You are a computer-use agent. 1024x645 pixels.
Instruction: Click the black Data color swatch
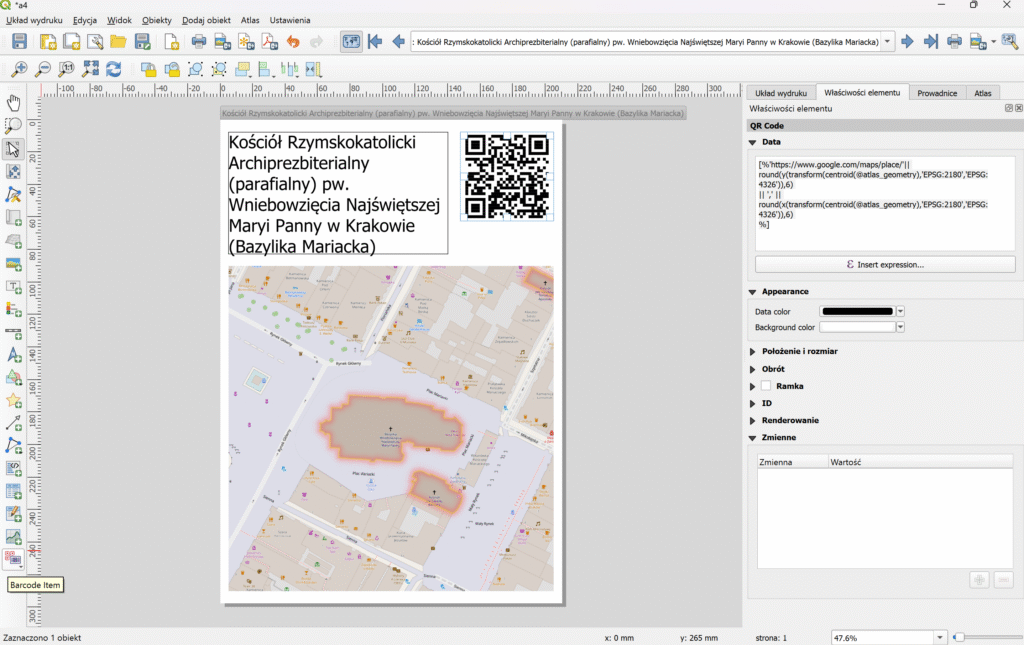(856, 312)
